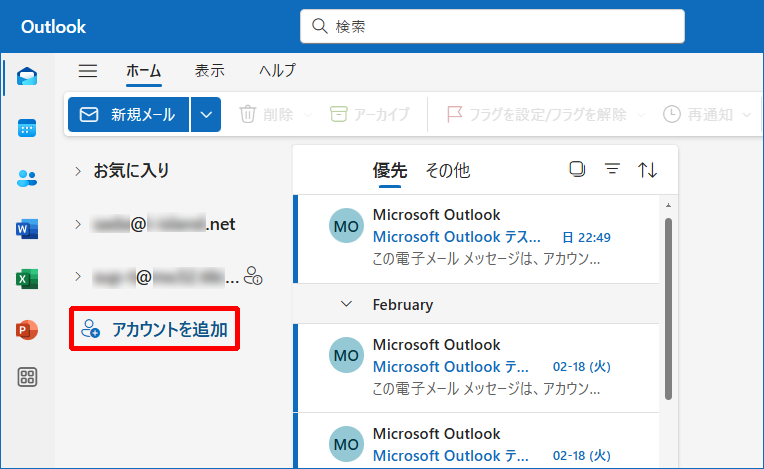The height and width of the screenshot is (469, 764).
Task: Launch Word from the sidebar
Action: point(27,229)
